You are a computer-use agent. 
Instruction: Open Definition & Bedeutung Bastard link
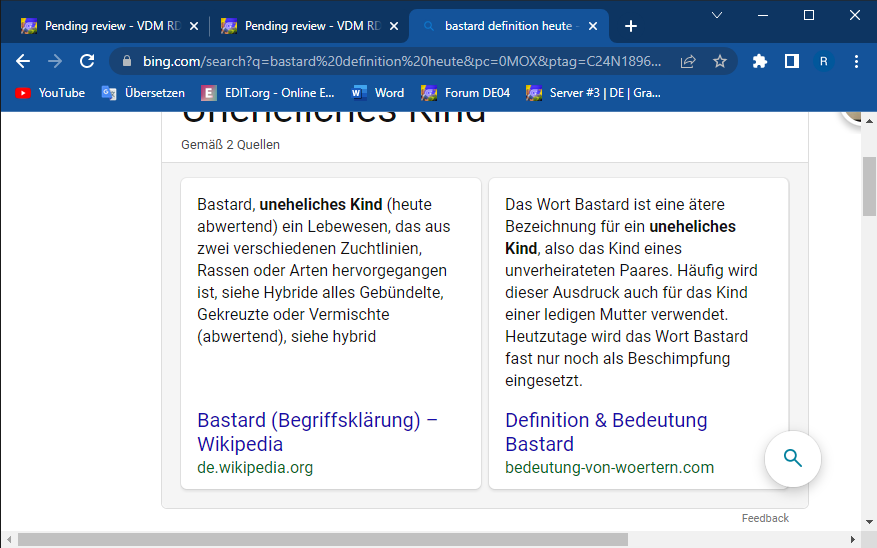[x=606, y=432]
